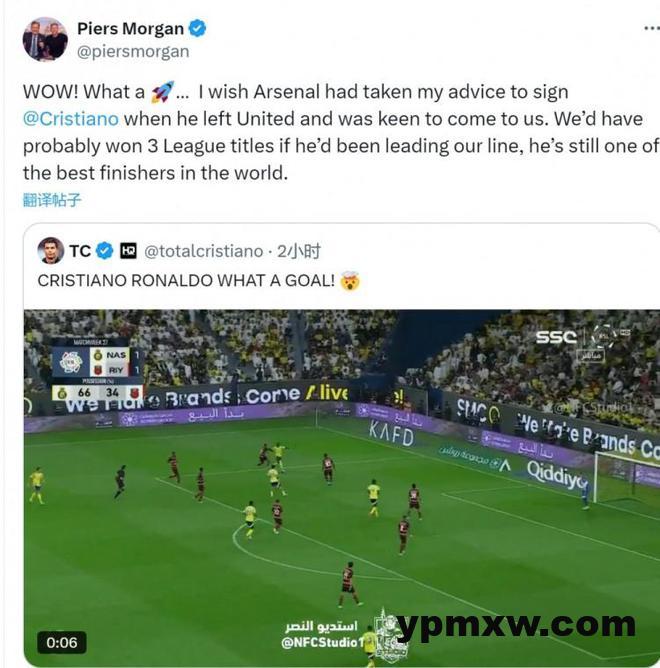
Task: Click the TC account name
Action: coord(80,251)
